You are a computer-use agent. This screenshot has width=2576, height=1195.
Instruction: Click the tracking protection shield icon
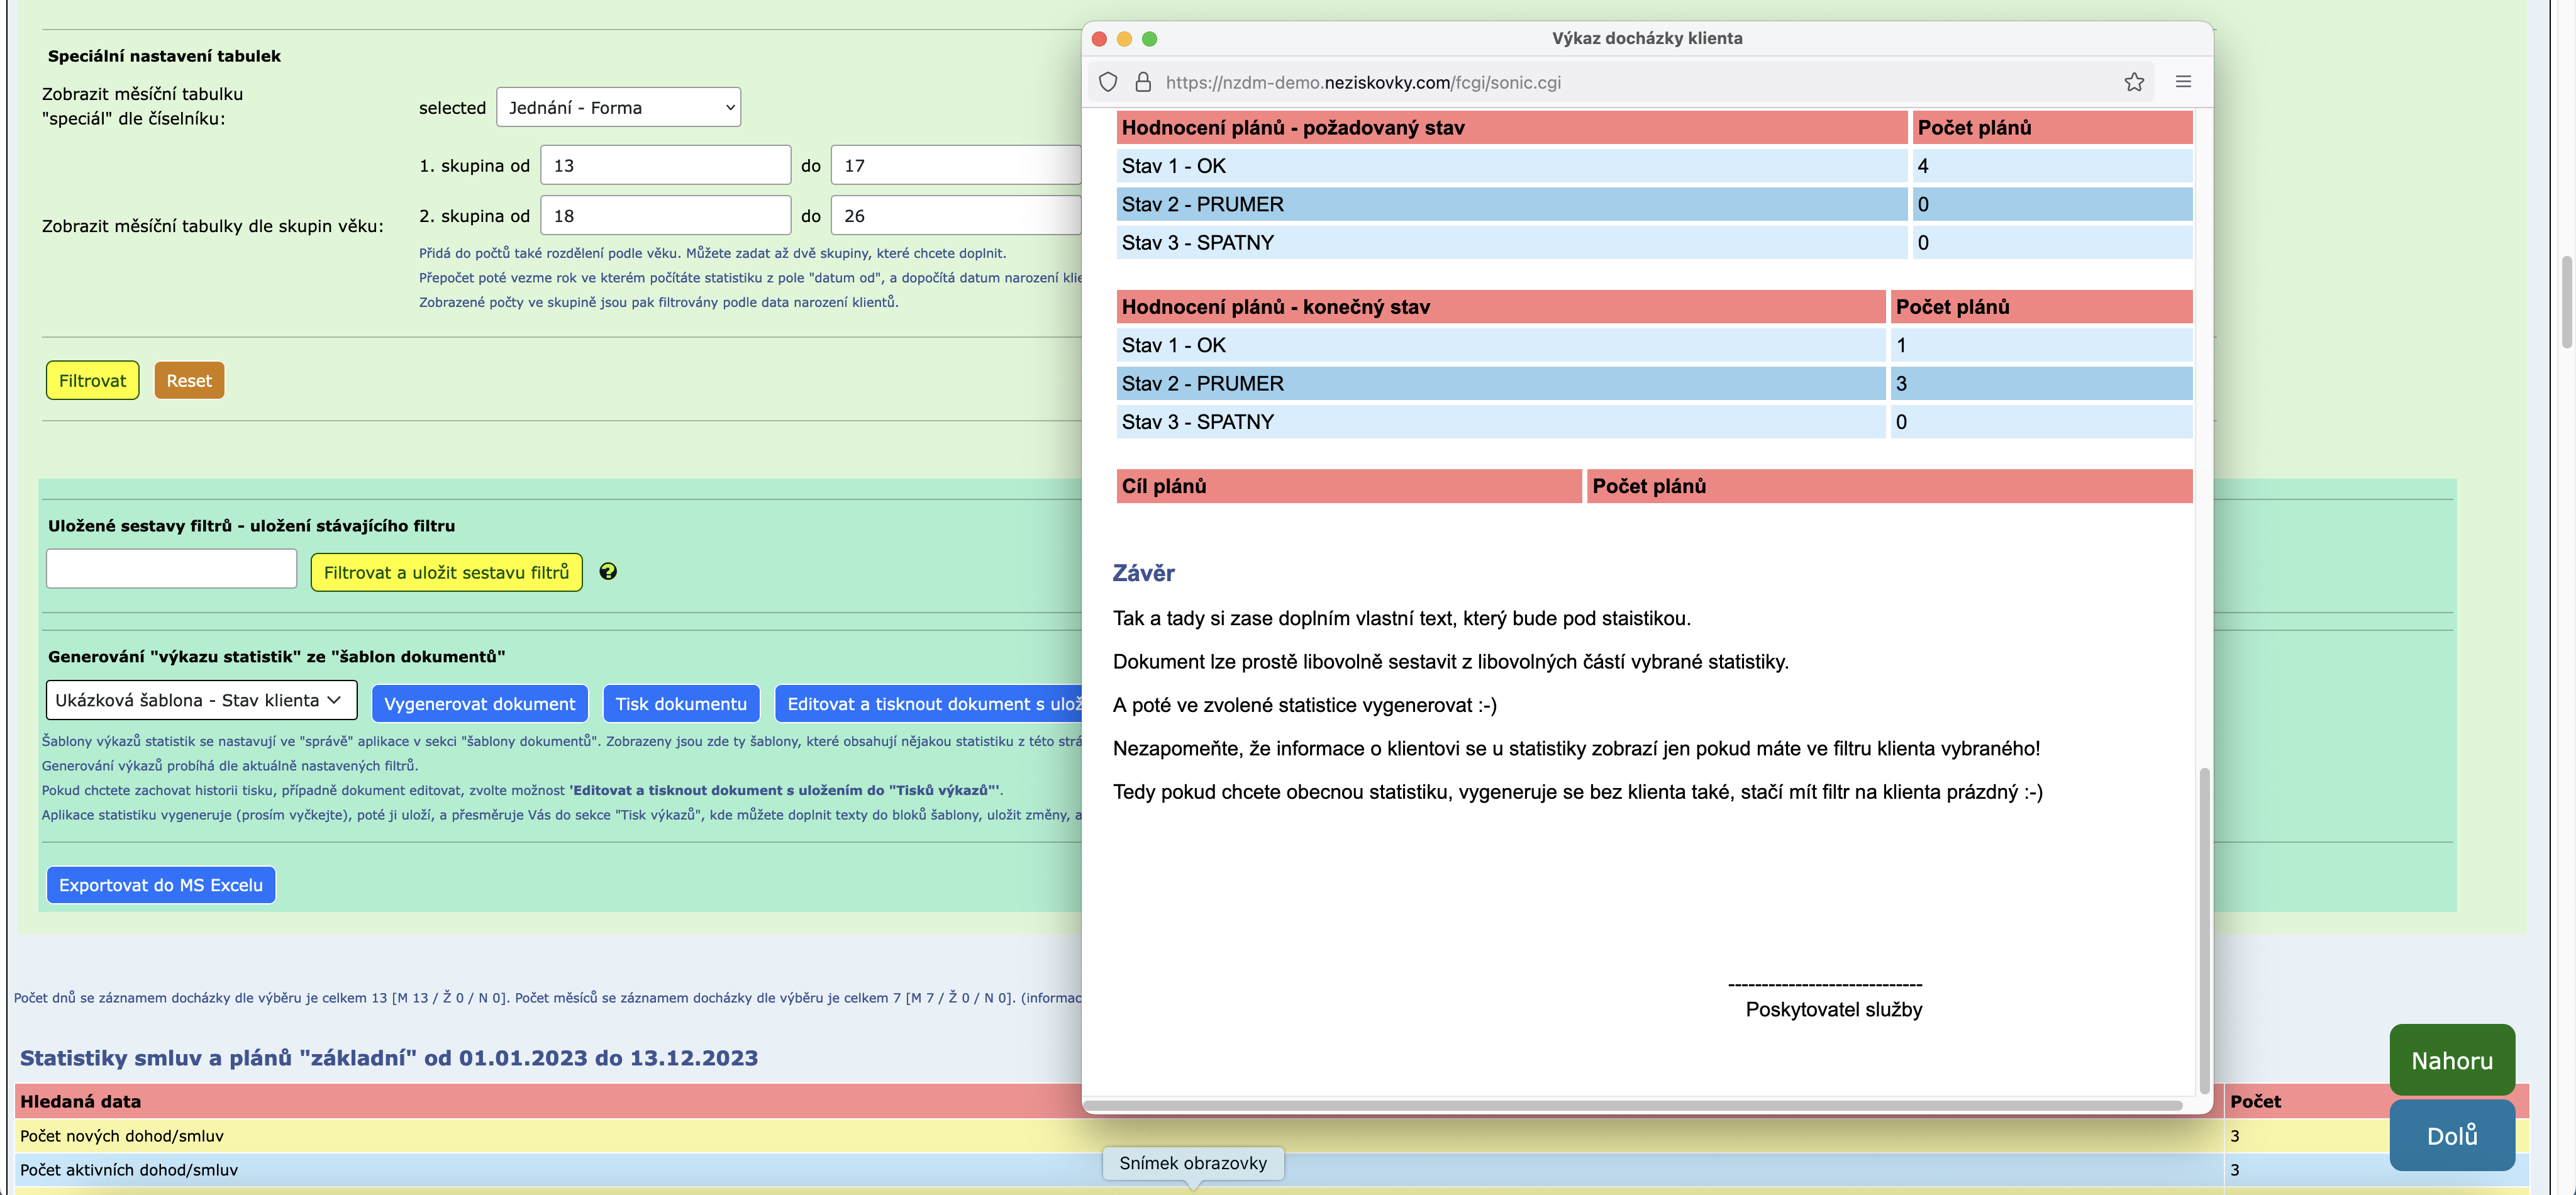(x=1108, y=82)
